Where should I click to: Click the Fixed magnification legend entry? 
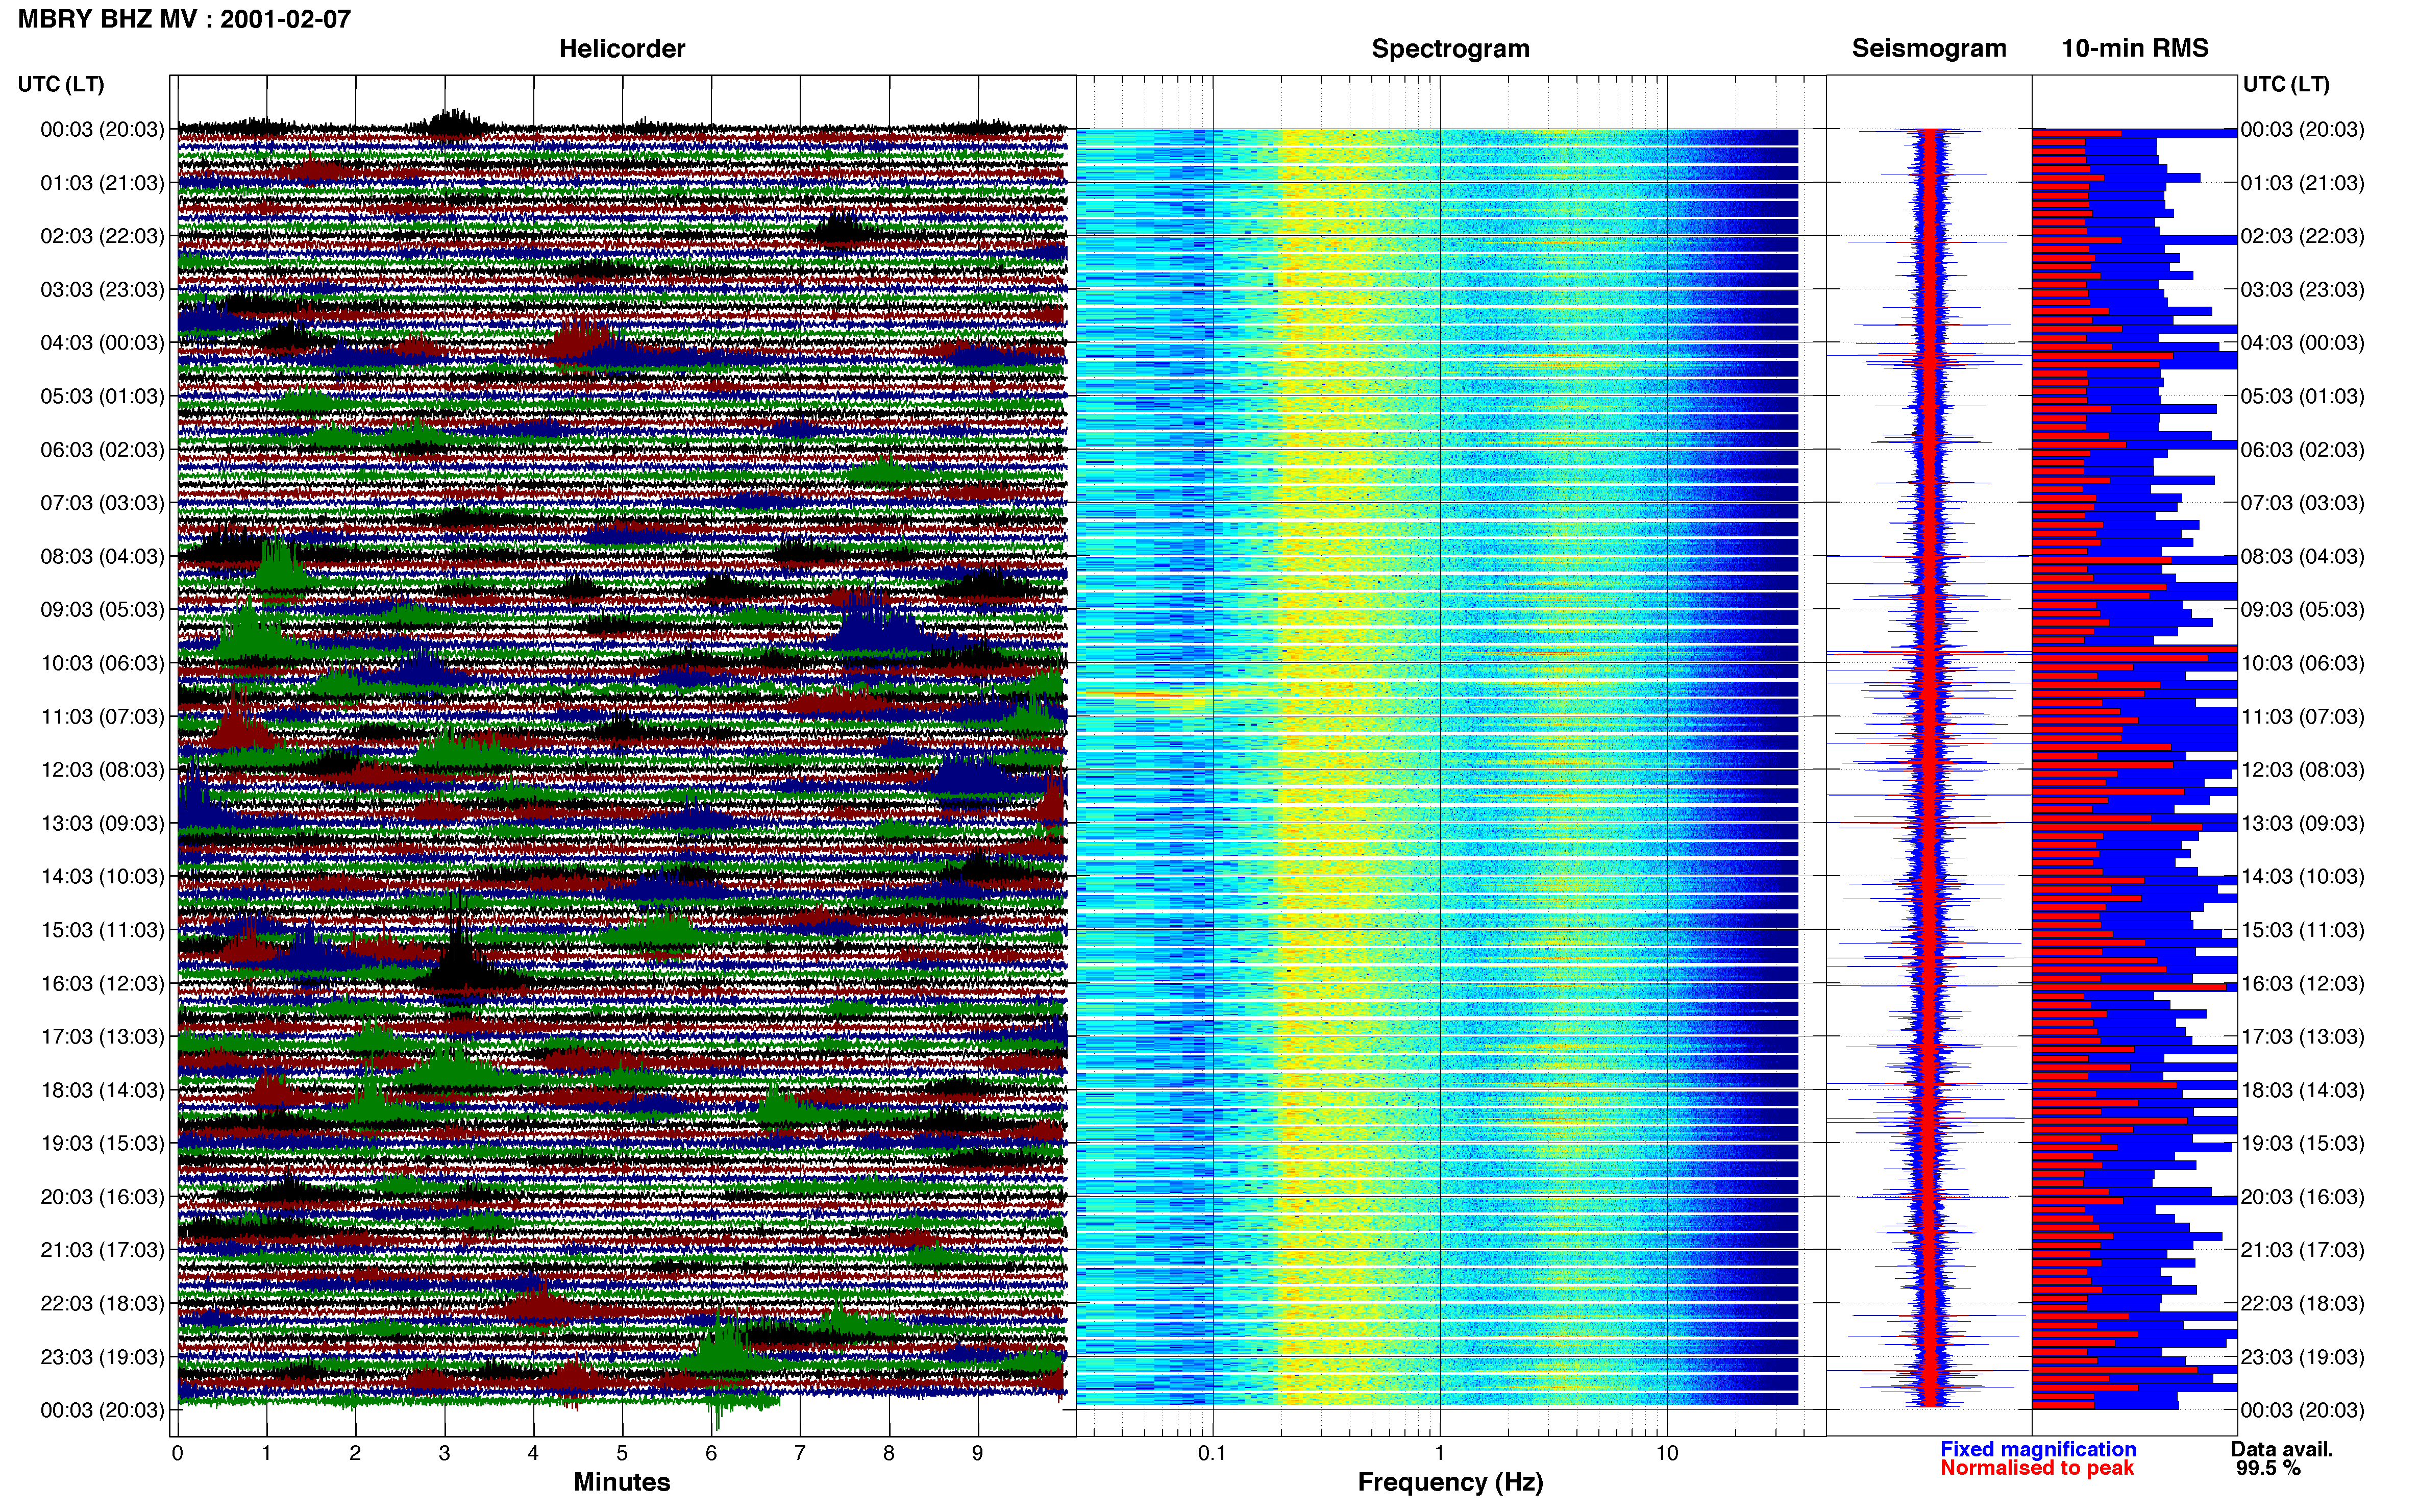2038,1449
